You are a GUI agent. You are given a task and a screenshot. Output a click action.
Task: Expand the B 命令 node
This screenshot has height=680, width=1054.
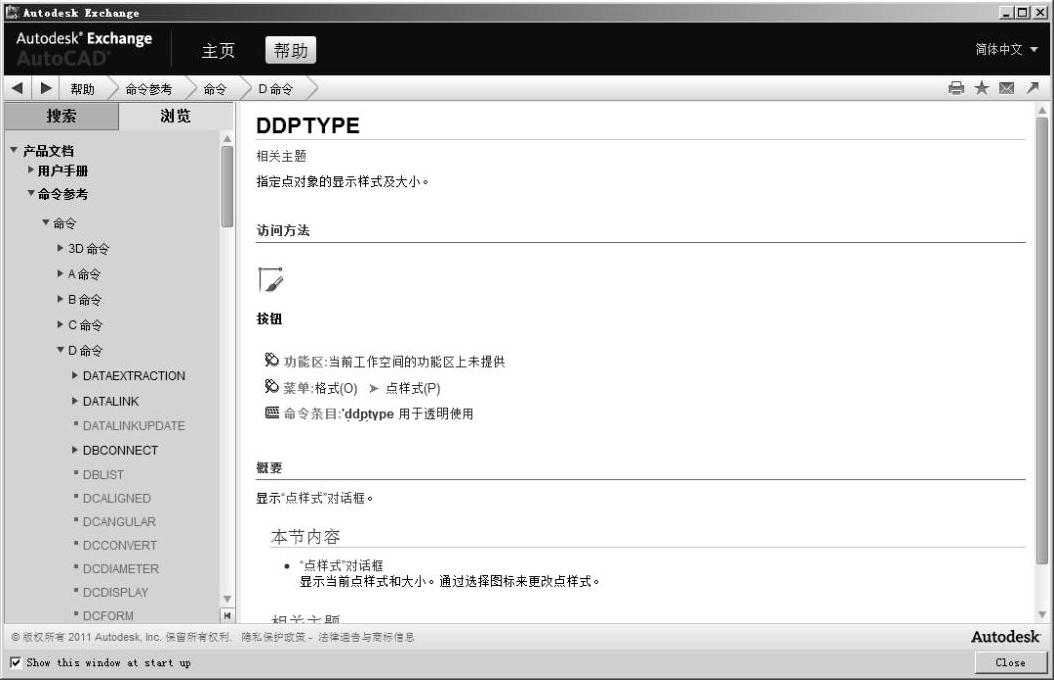[60, 299]
